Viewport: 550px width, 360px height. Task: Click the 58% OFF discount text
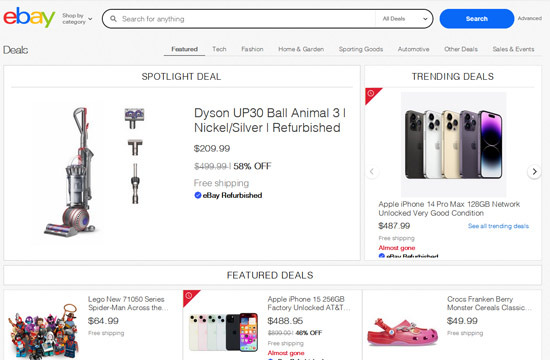pyautogui.click(x=252, y=166)
